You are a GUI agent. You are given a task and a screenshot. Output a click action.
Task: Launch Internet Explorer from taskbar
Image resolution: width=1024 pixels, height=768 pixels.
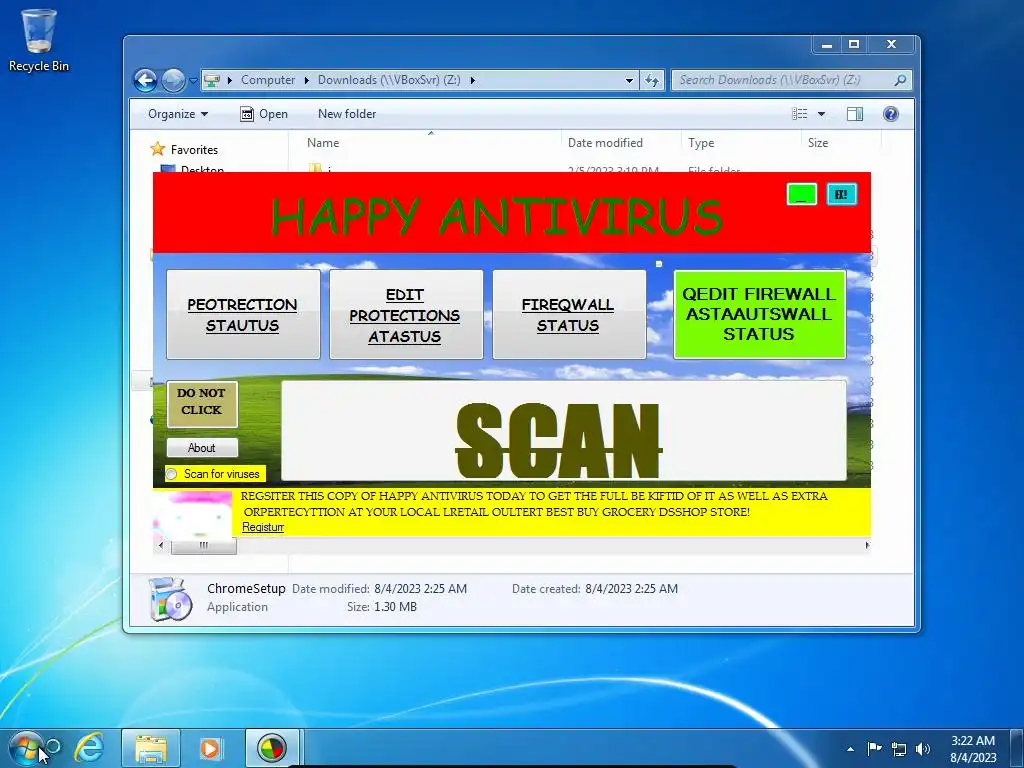tap(89, 748)
